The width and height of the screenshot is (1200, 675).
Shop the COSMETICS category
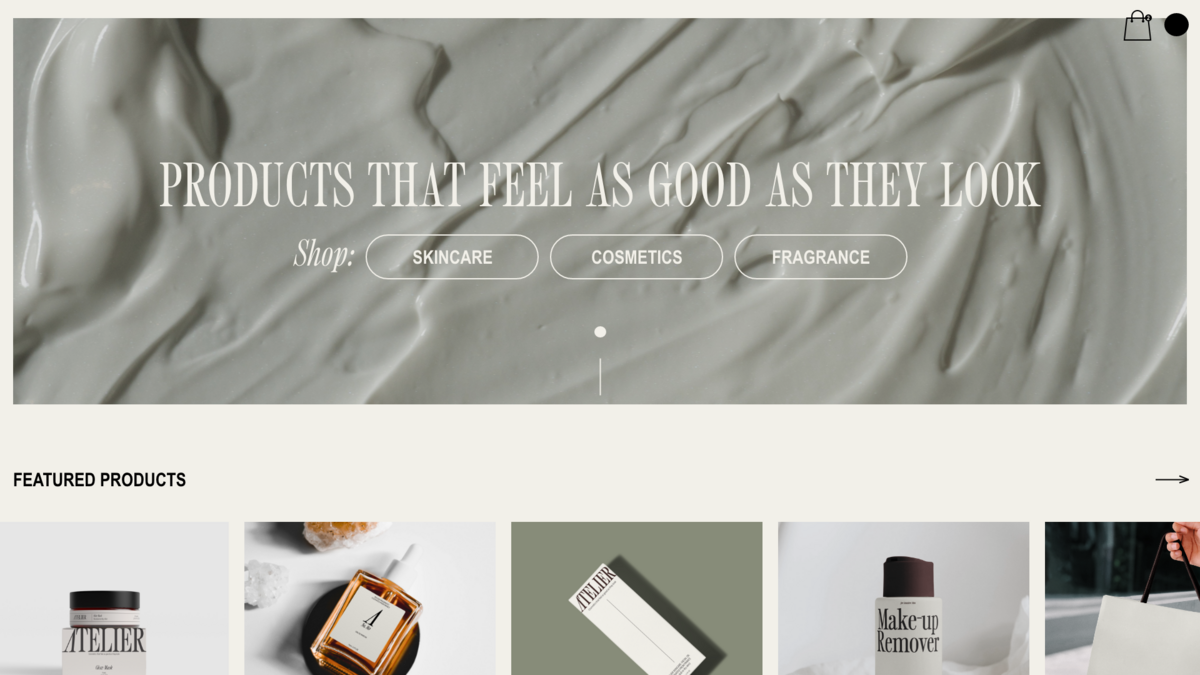636,257
